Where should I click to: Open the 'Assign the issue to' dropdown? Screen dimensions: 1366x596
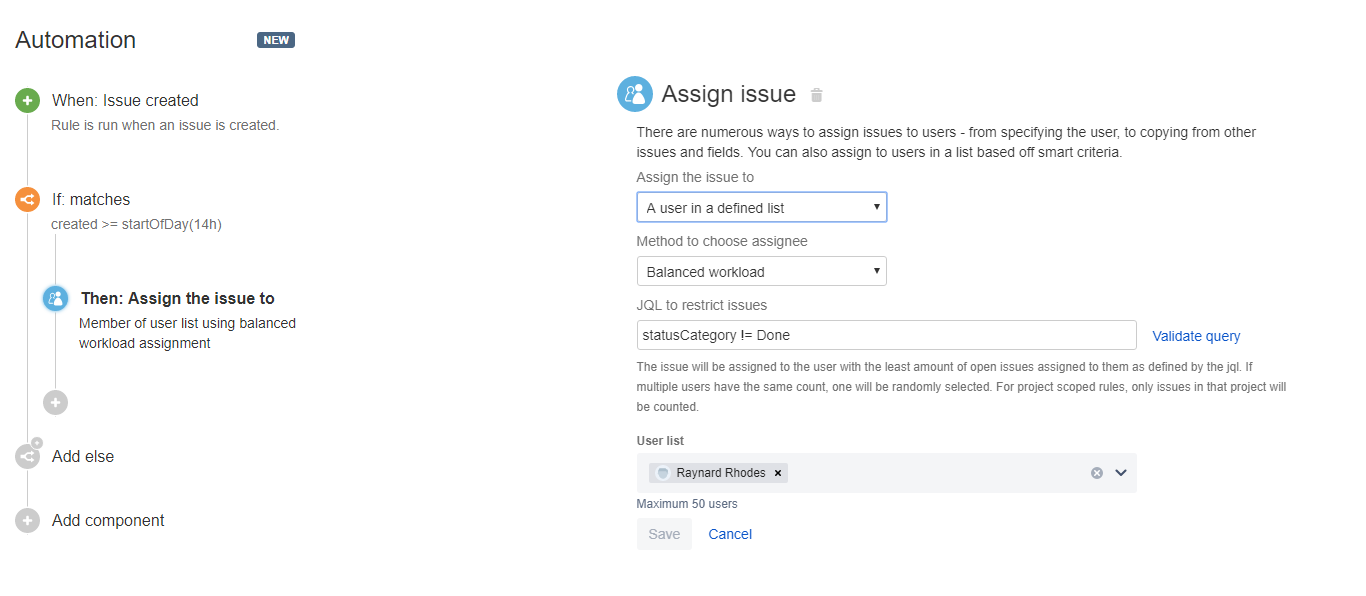(x=761, y=208)
